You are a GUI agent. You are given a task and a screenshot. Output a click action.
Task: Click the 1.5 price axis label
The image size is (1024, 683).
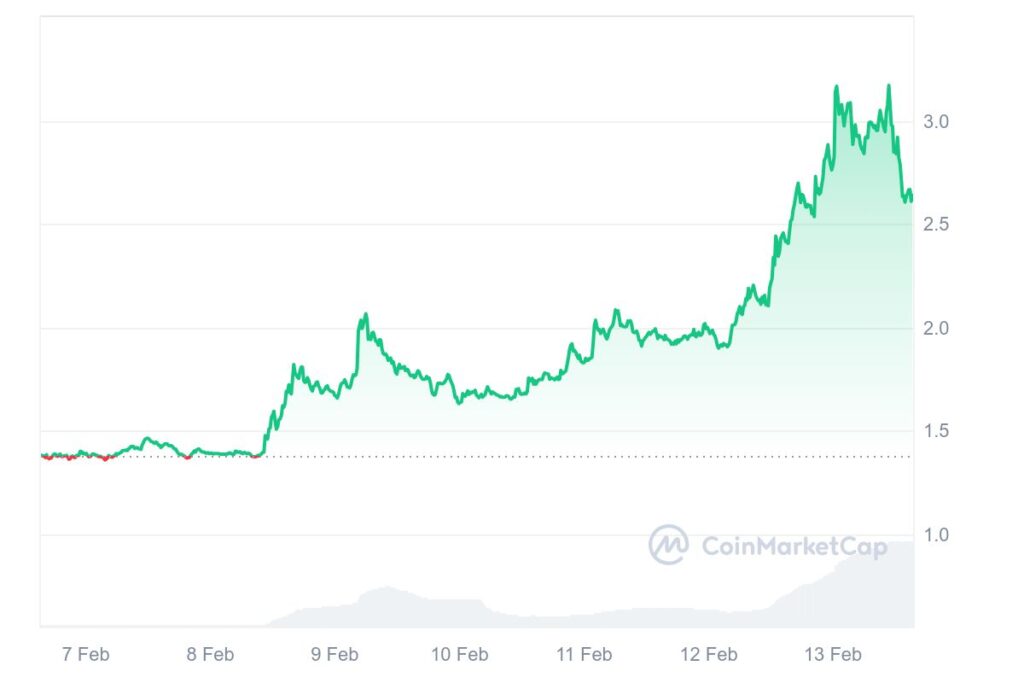coord(936,431)
